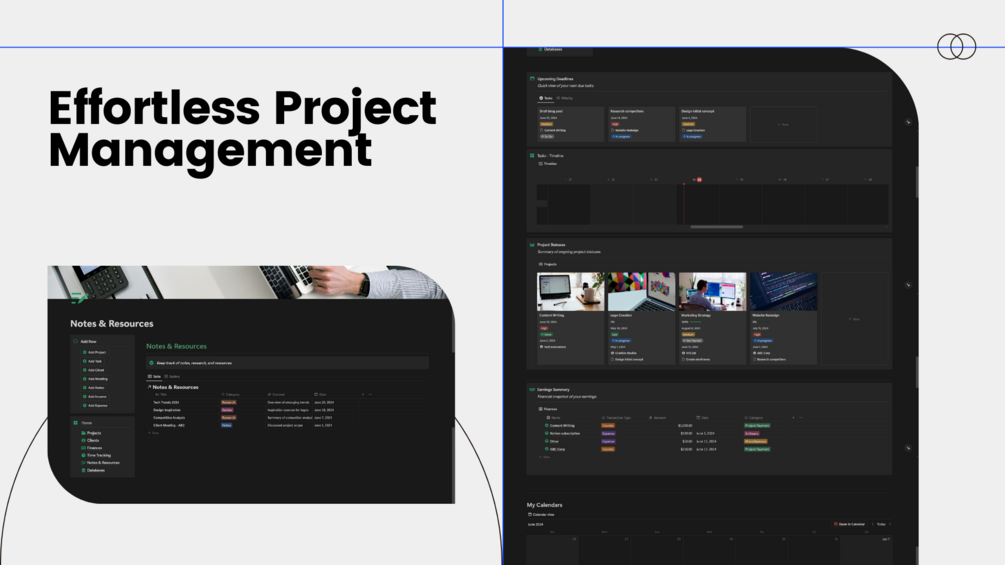Select the Projects gallery view tab
1005x565 pixels.
tap(548, 264)
